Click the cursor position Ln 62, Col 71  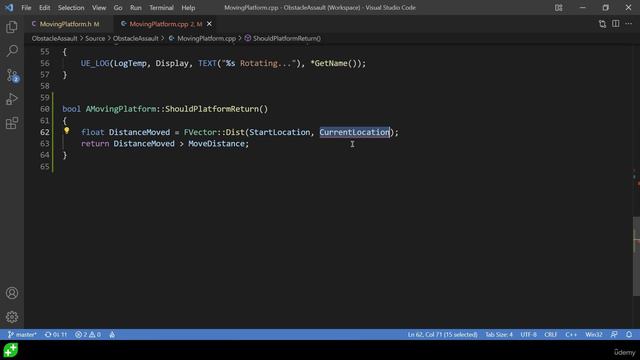(x=442, y=335)
